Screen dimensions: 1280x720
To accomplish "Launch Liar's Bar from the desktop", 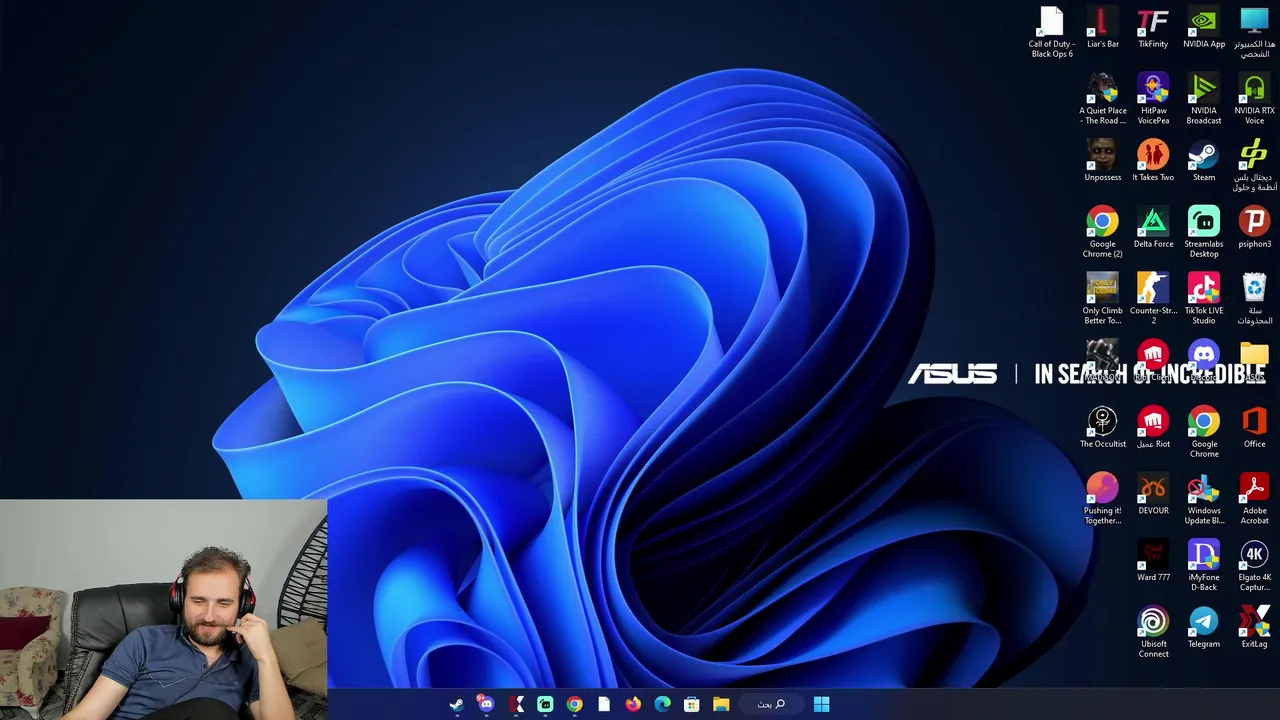I will (x=1102, y=28).
